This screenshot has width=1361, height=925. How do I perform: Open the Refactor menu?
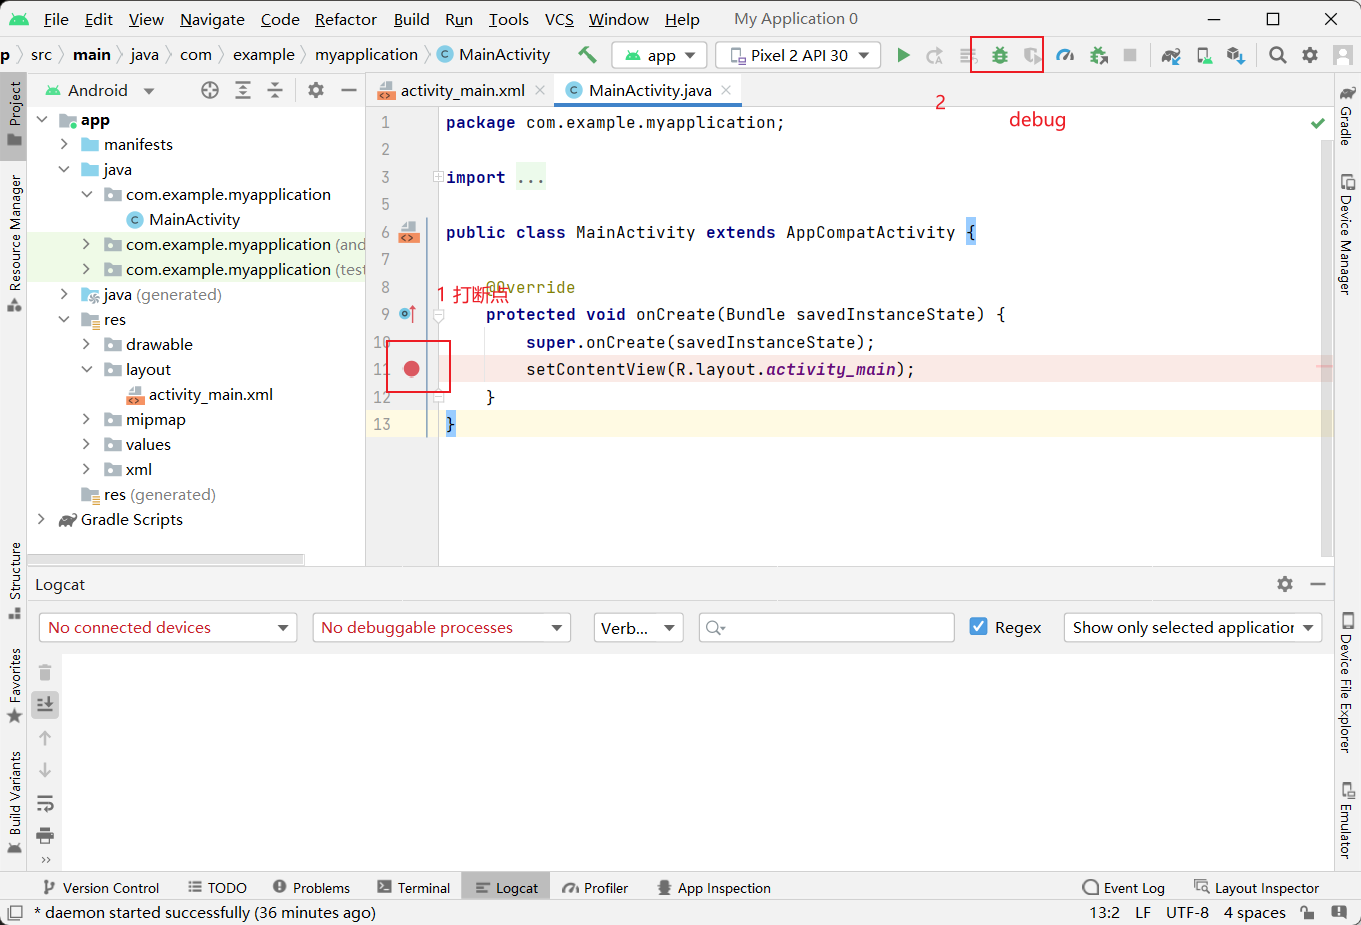[345, 19]
